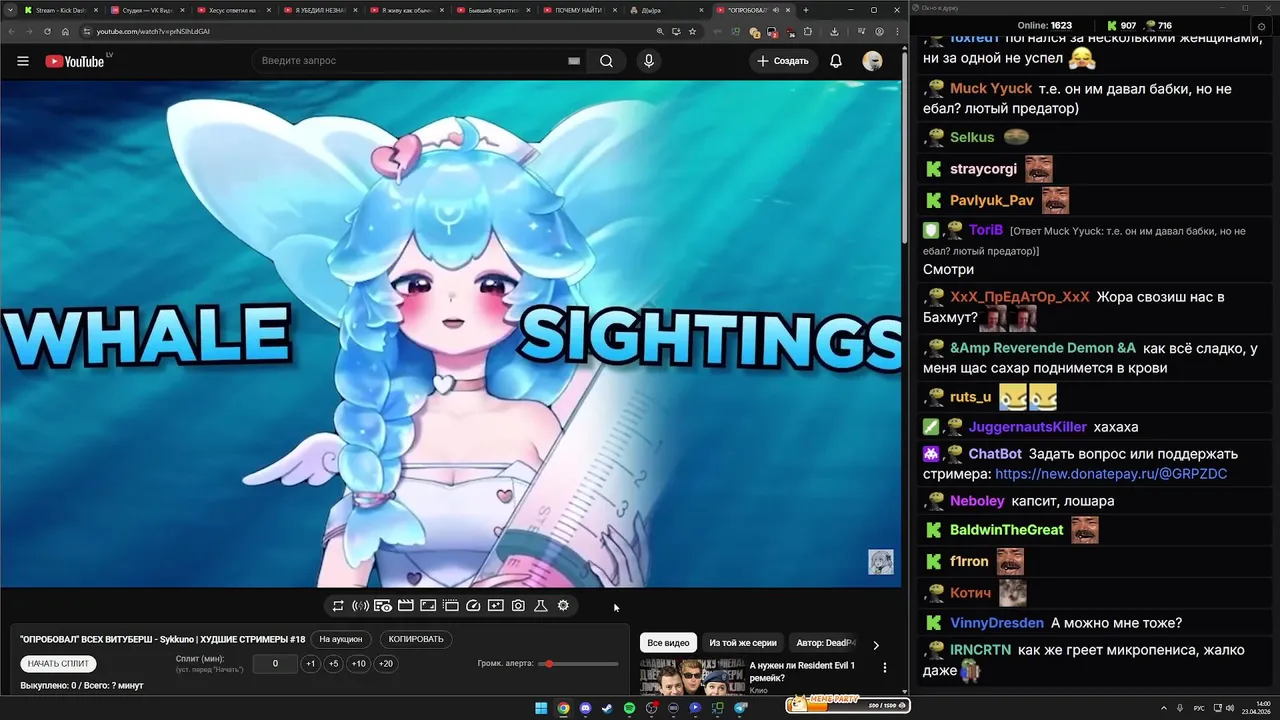Select the Все видео chip

coord(668,643)
